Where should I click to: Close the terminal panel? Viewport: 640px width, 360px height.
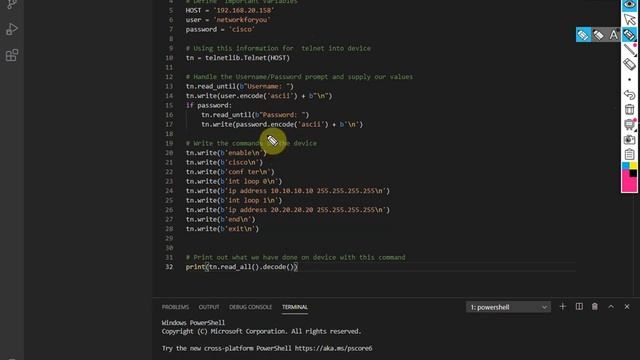click(x=627, y=307)
